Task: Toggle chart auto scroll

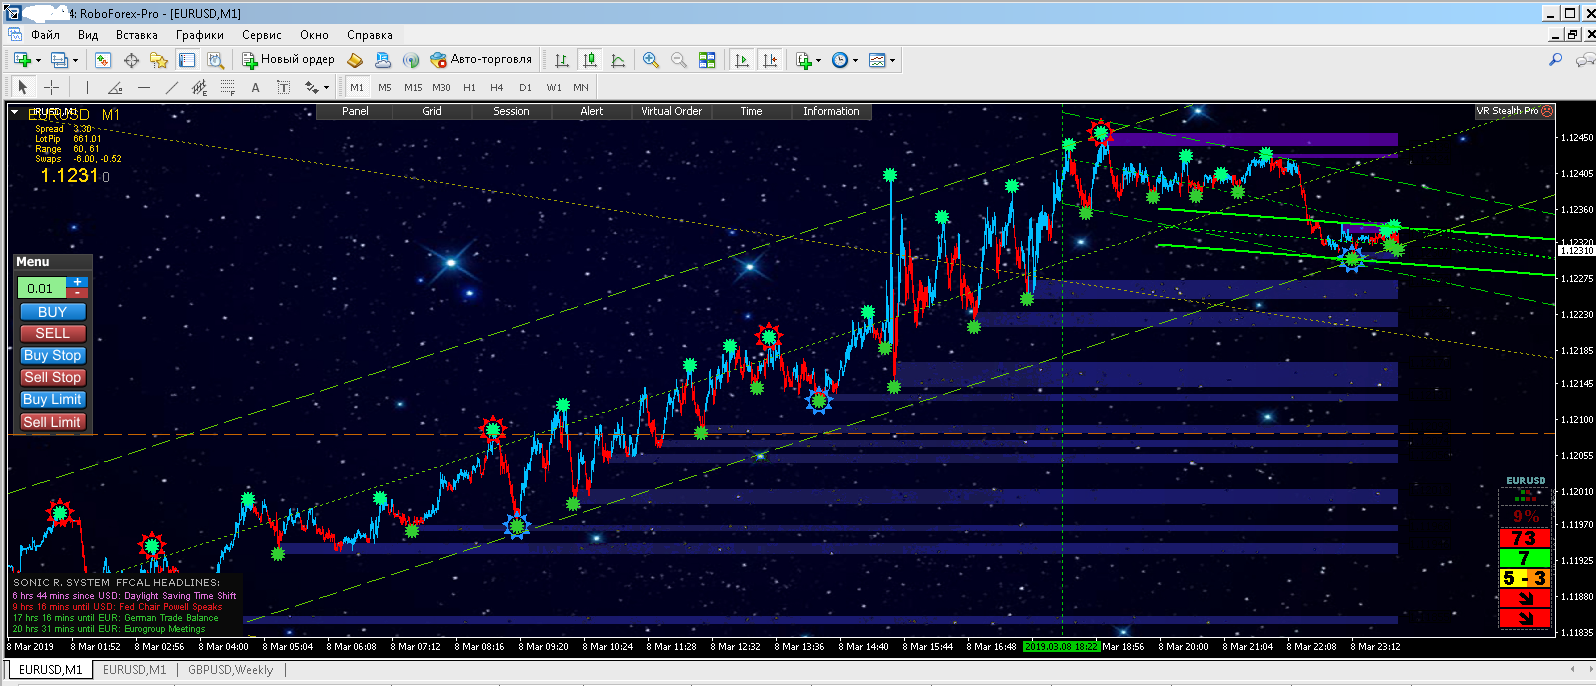Action: (742, 60)
